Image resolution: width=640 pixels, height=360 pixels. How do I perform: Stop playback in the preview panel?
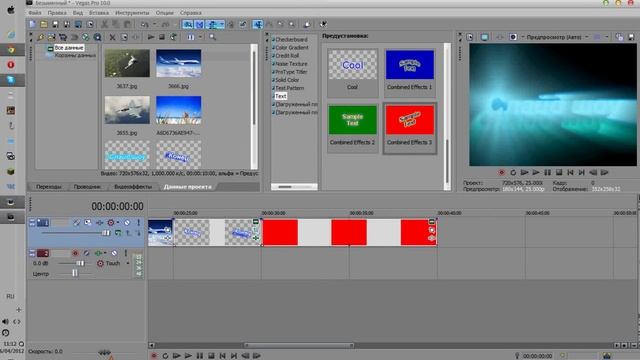click(559, 173)
